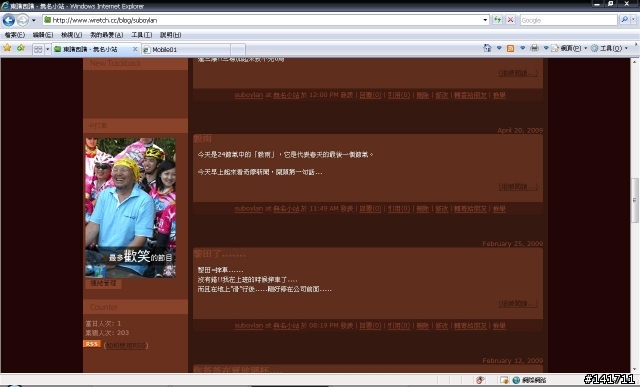Focus the Google search box
The width and height of the screenshot is (640, 387).
pos(569,20)
